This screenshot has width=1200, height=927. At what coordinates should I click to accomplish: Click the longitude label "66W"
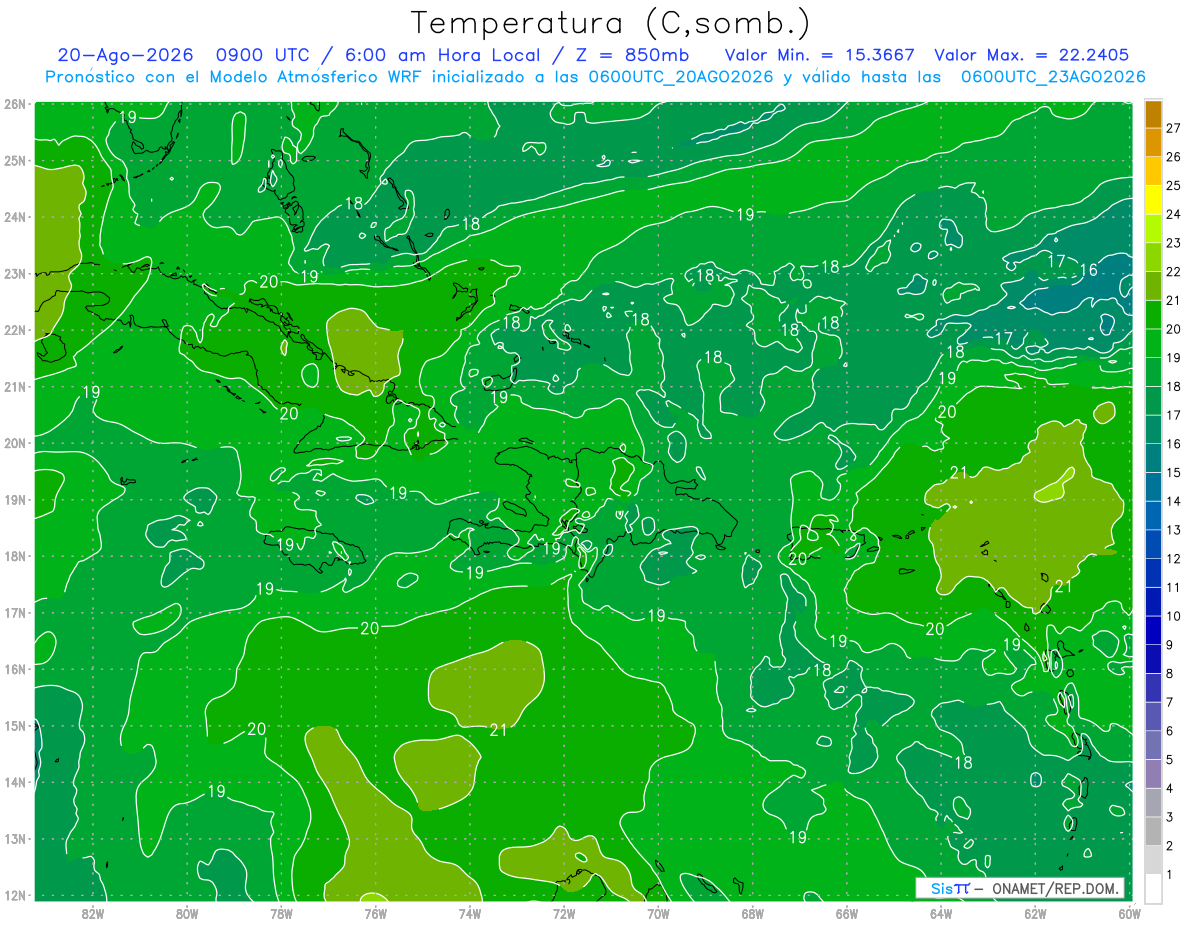coord(846,912)
